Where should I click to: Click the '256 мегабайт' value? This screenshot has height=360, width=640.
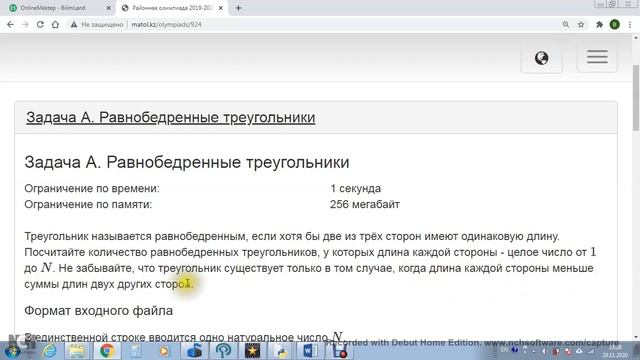365,204
